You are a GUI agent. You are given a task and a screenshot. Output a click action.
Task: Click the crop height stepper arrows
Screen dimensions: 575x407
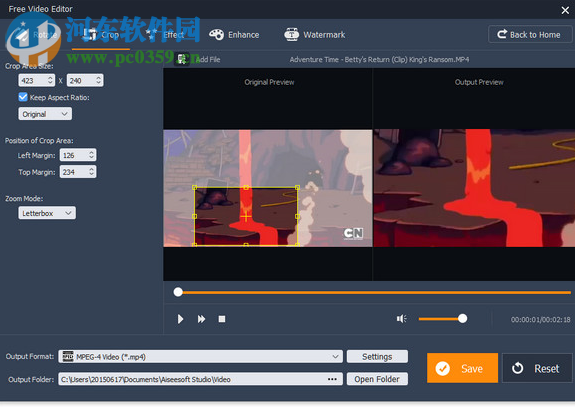[x=99, y=80]
